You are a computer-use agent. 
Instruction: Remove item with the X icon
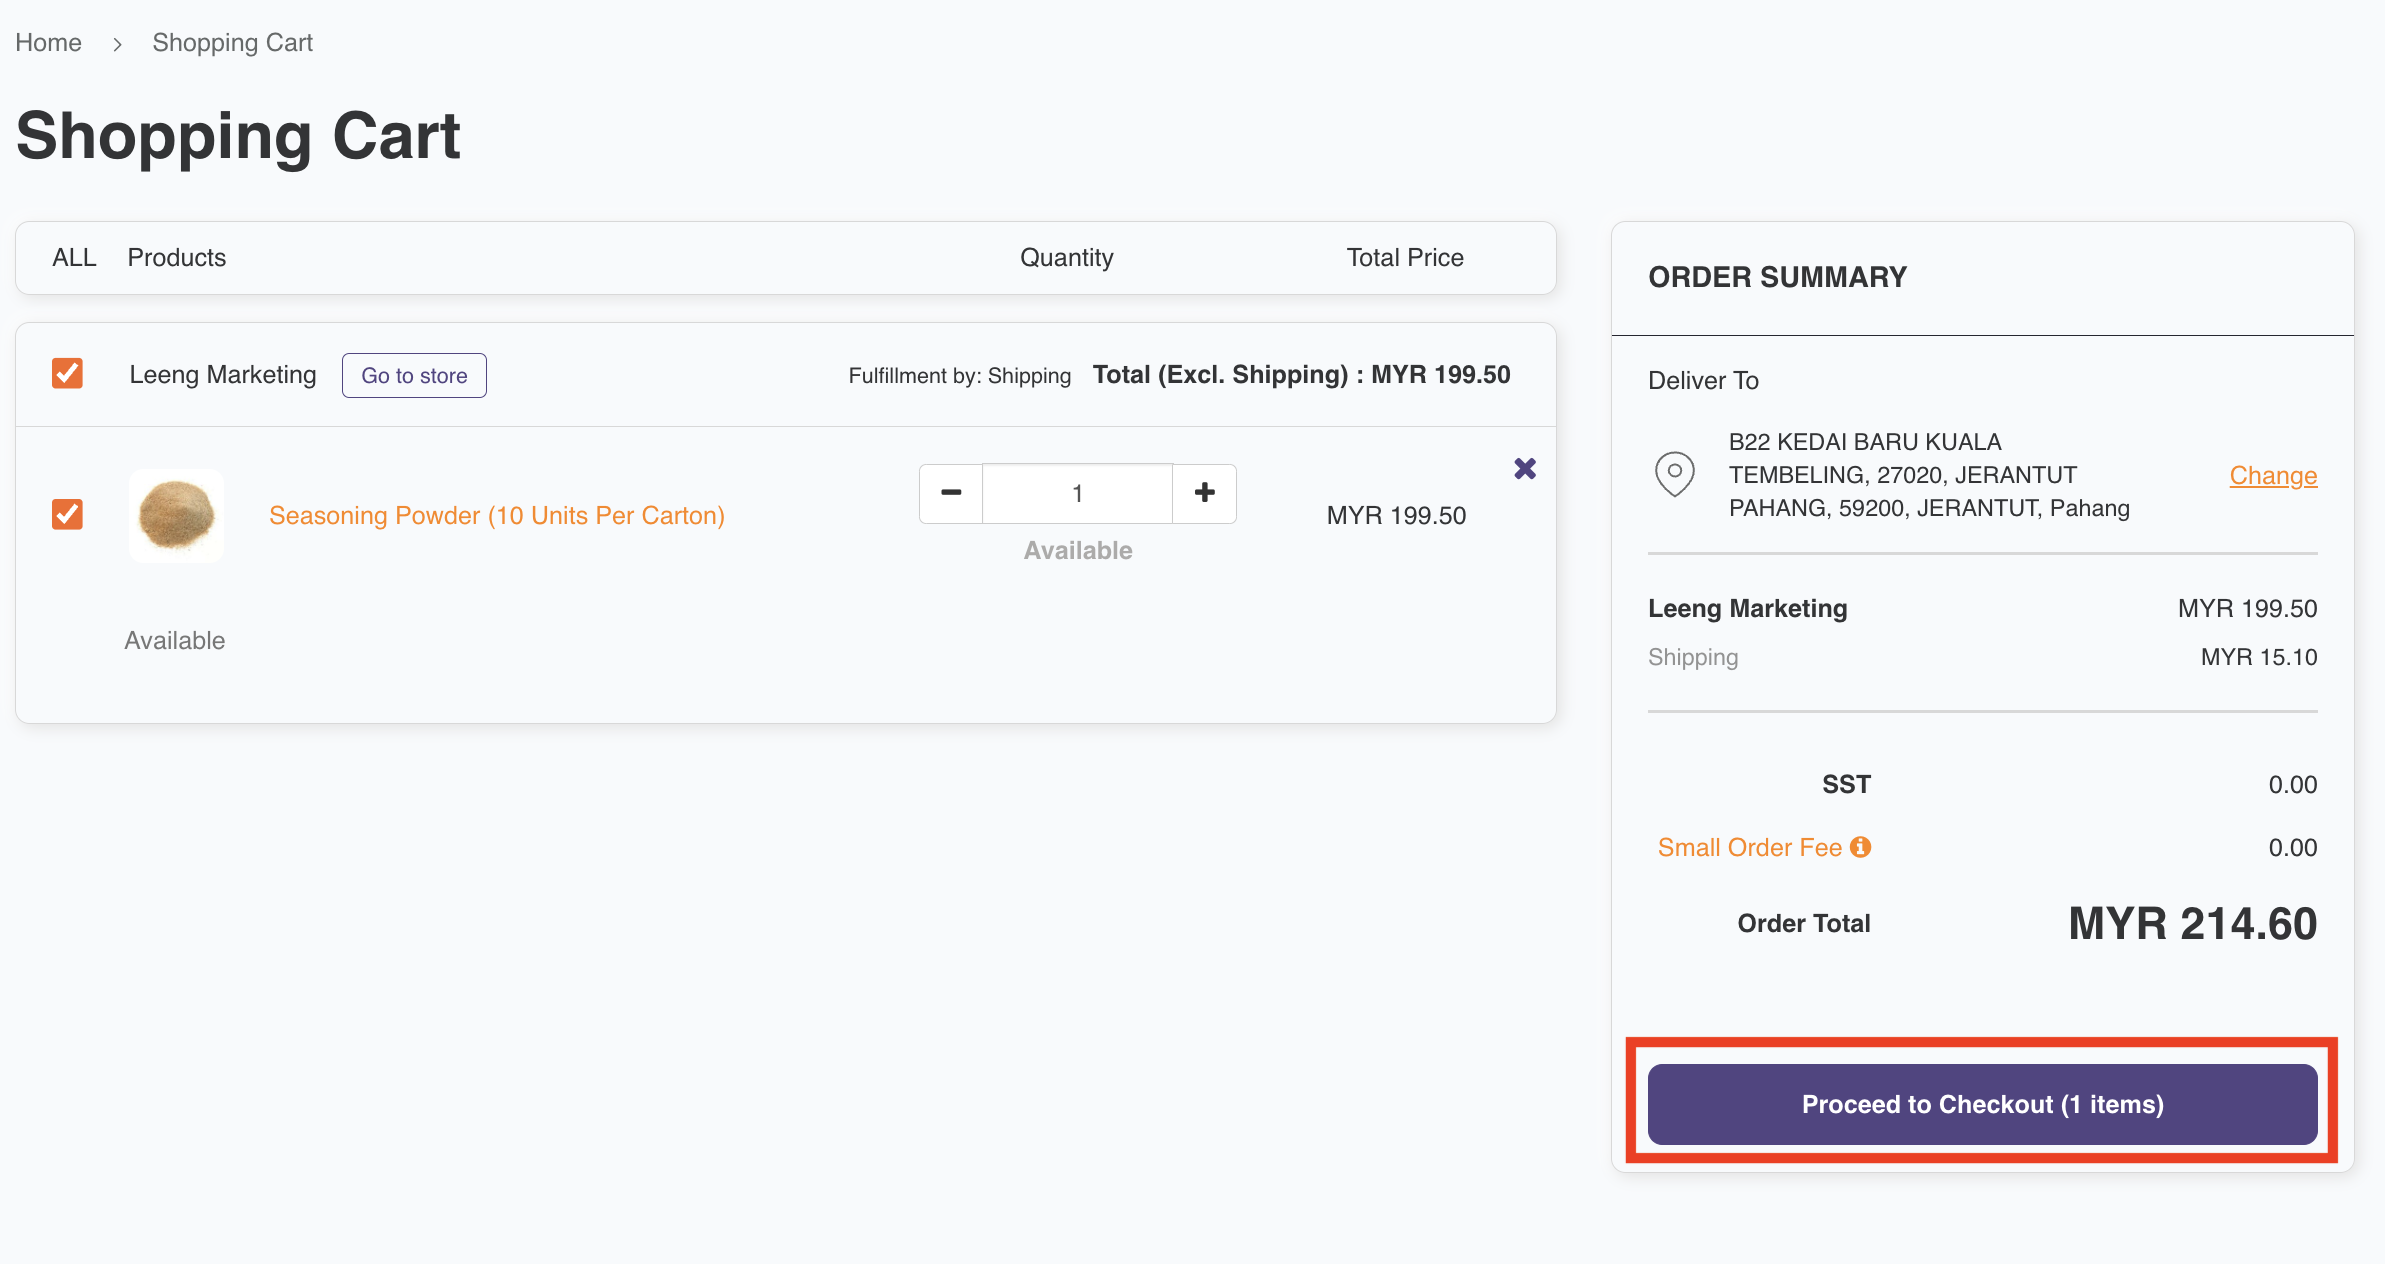(1524, 468)
